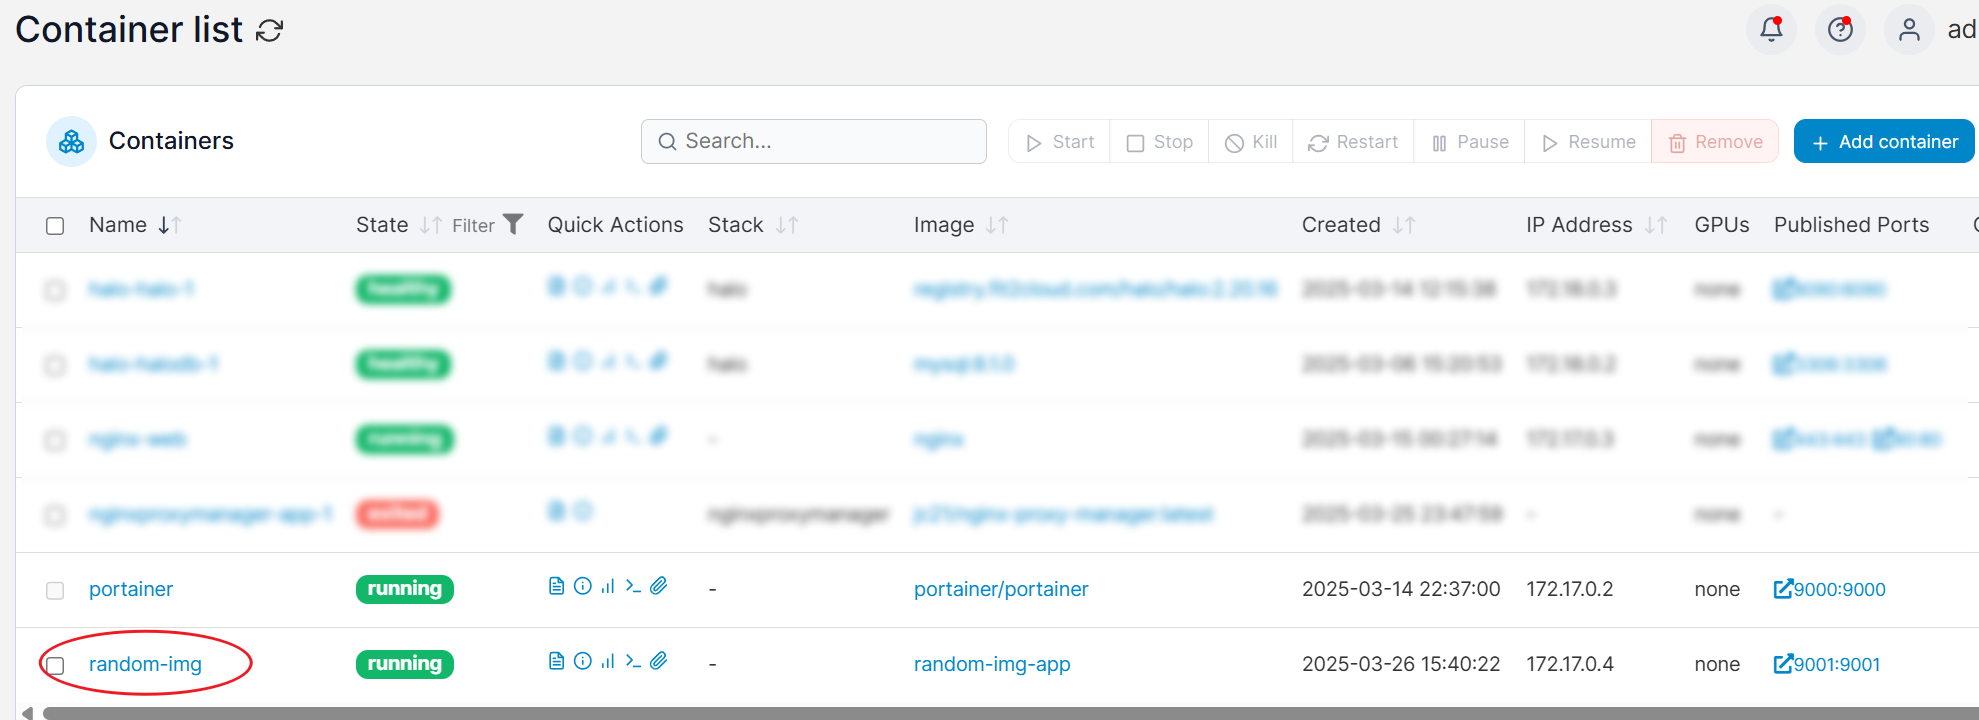
Task: Open logs icon for portainer container
Action: pyautogui.click(x=557, y=586)
